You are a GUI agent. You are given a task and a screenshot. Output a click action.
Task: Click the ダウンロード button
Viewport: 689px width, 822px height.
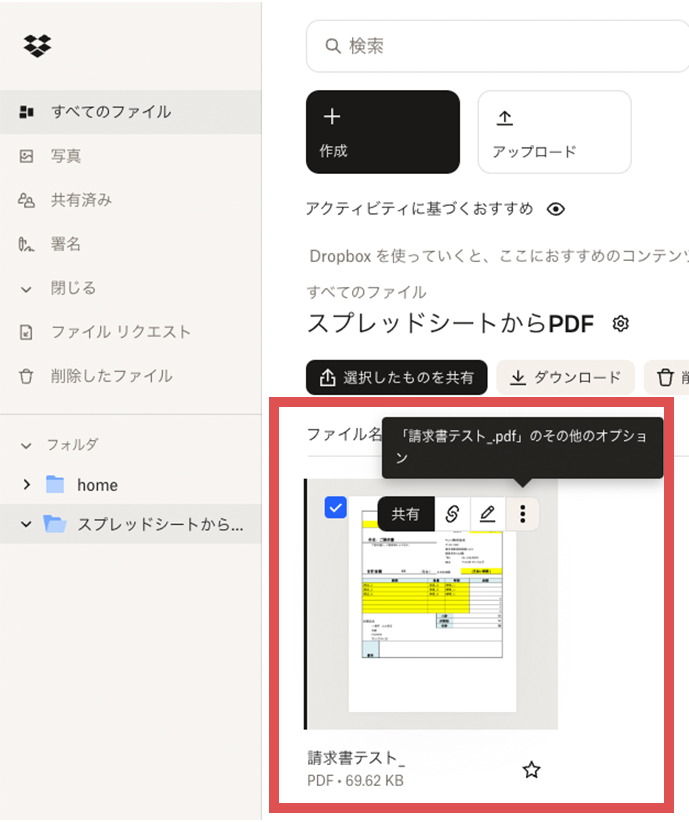point(565,377)
